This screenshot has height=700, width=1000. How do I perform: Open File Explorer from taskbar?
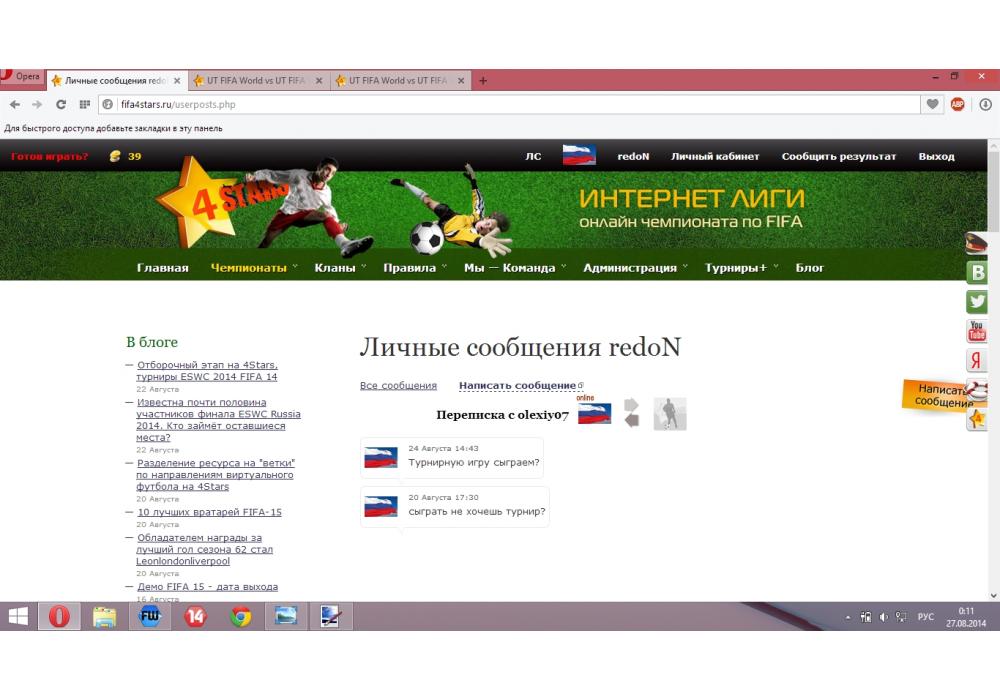[105, 616]
